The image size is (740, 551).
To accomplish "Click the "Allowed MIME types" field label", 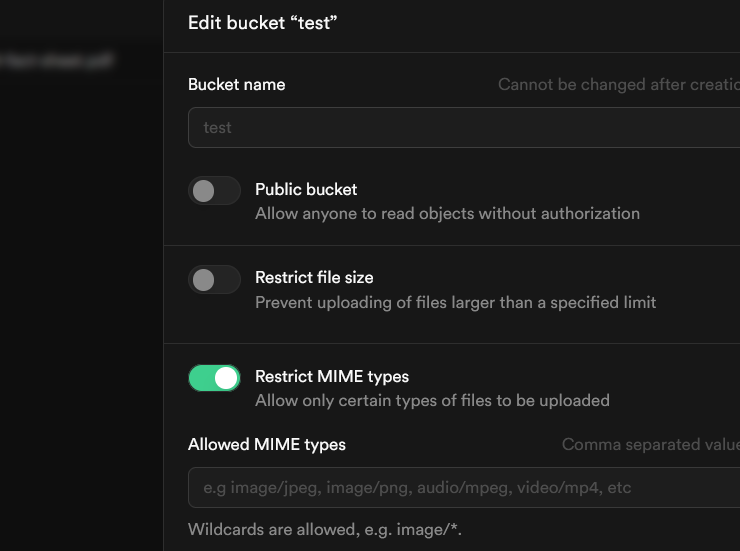I will (267, 444).
